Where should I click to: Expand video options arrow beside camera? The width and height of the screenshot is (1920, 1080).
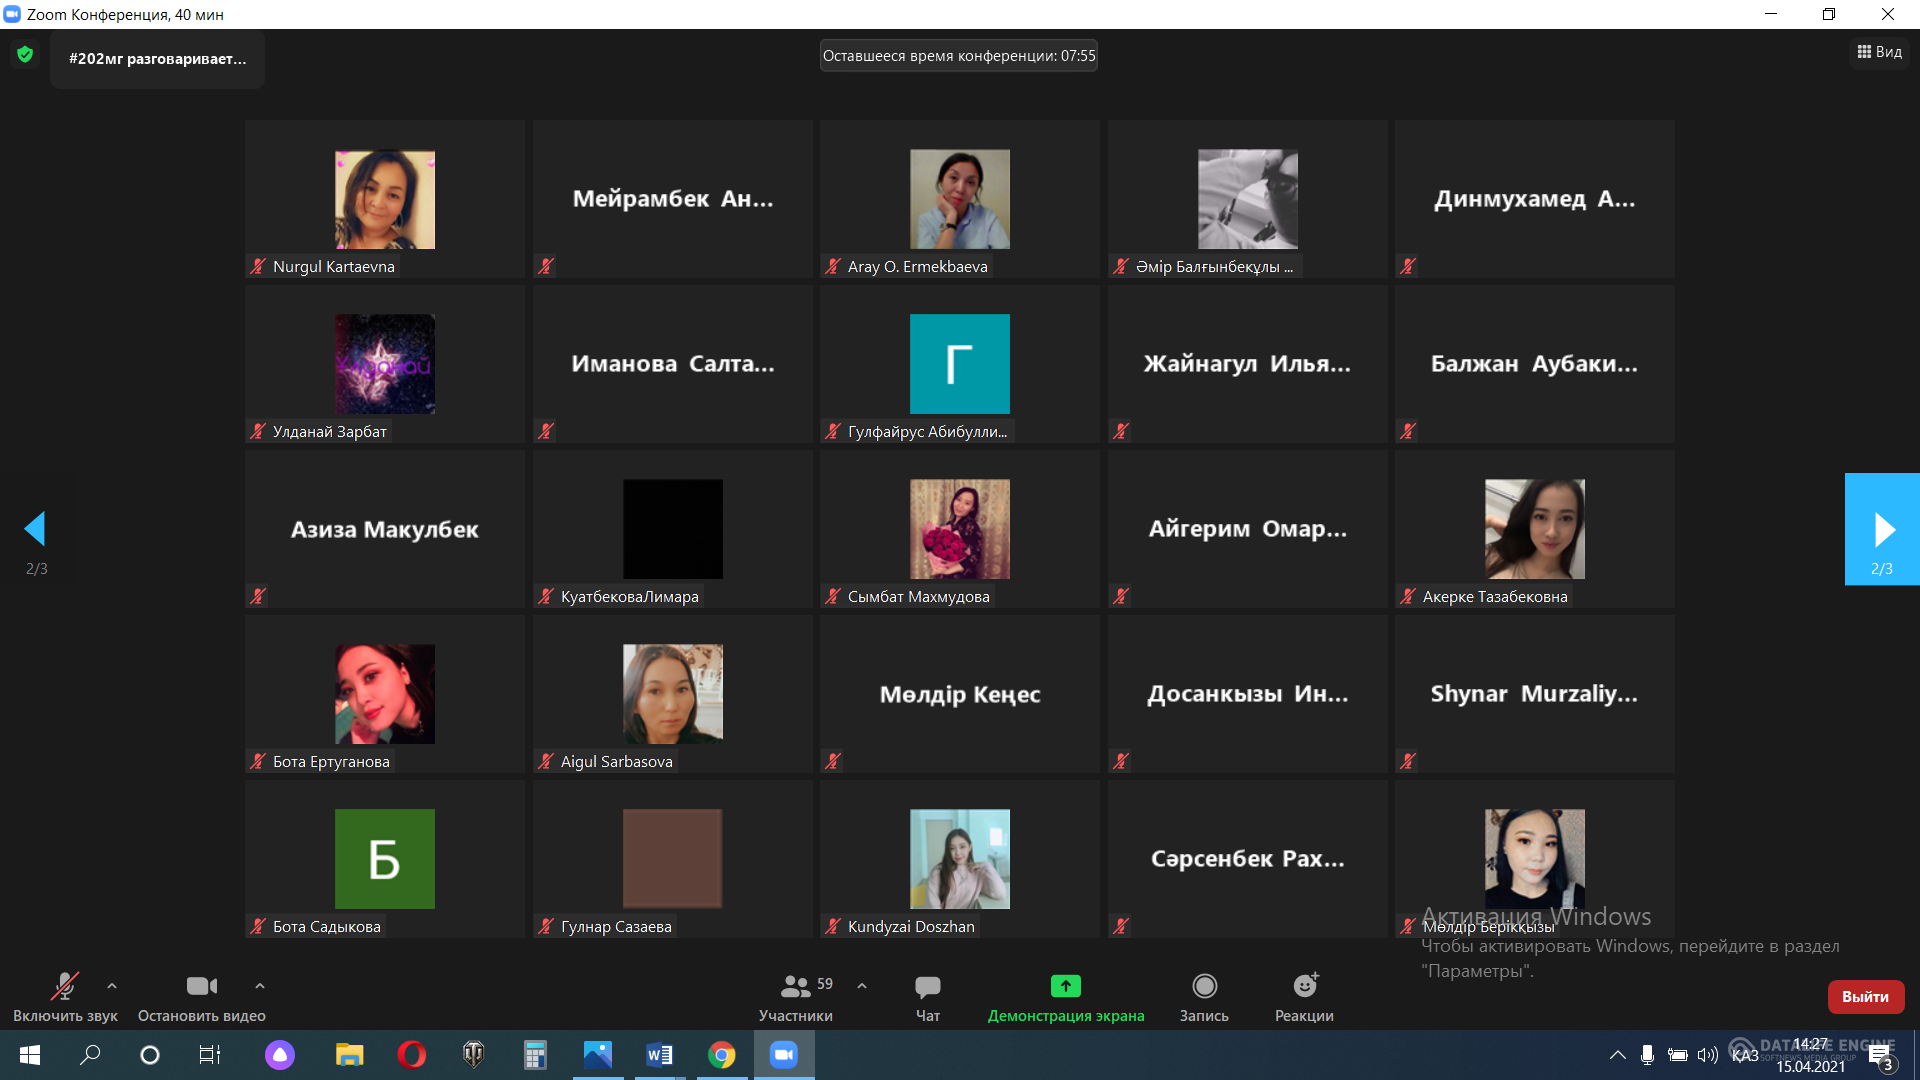click(260, 986)
